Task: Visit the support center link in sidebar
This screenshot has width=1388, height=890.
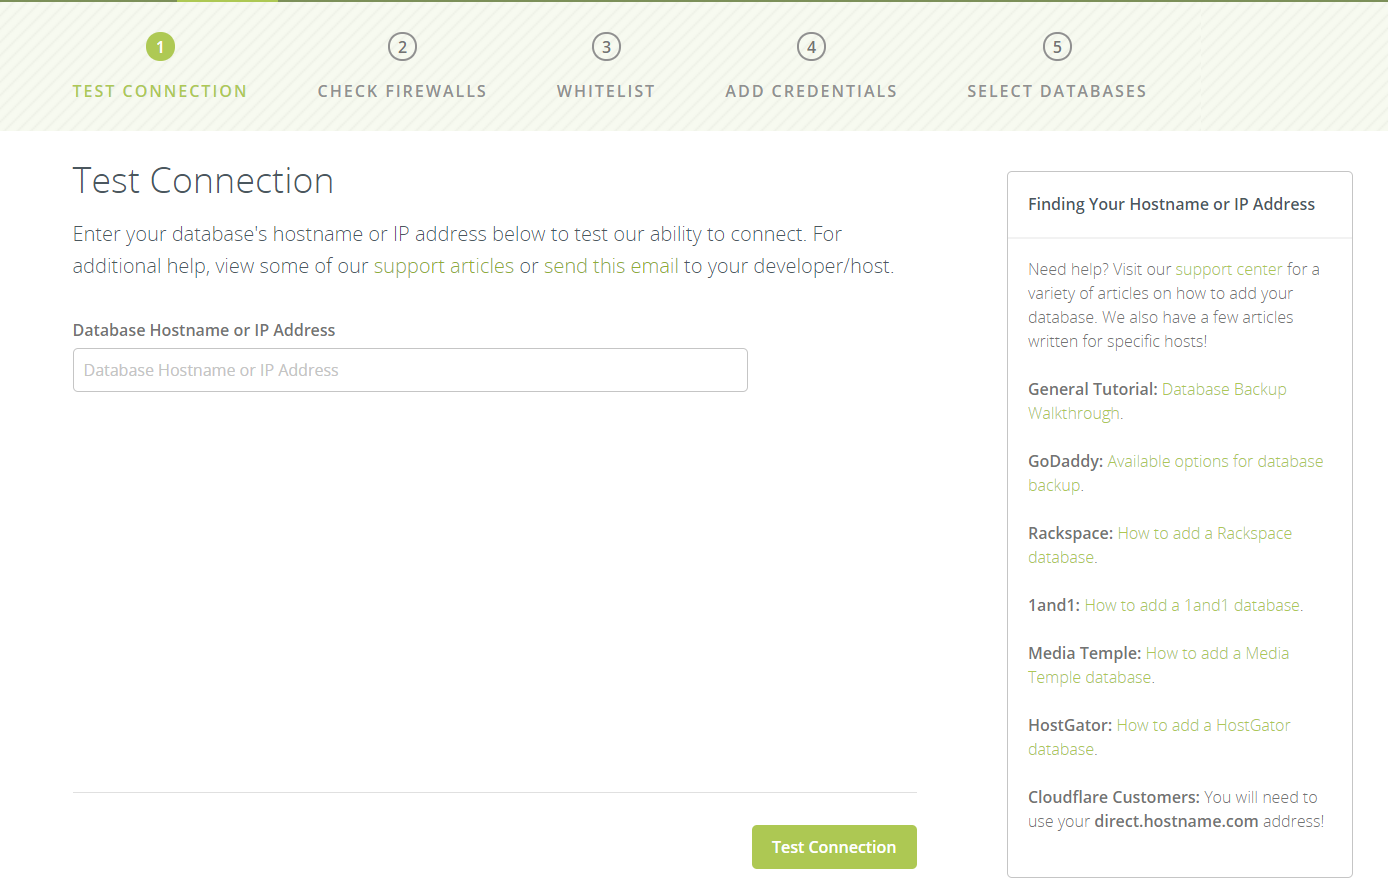Action: pos(1228,269)
